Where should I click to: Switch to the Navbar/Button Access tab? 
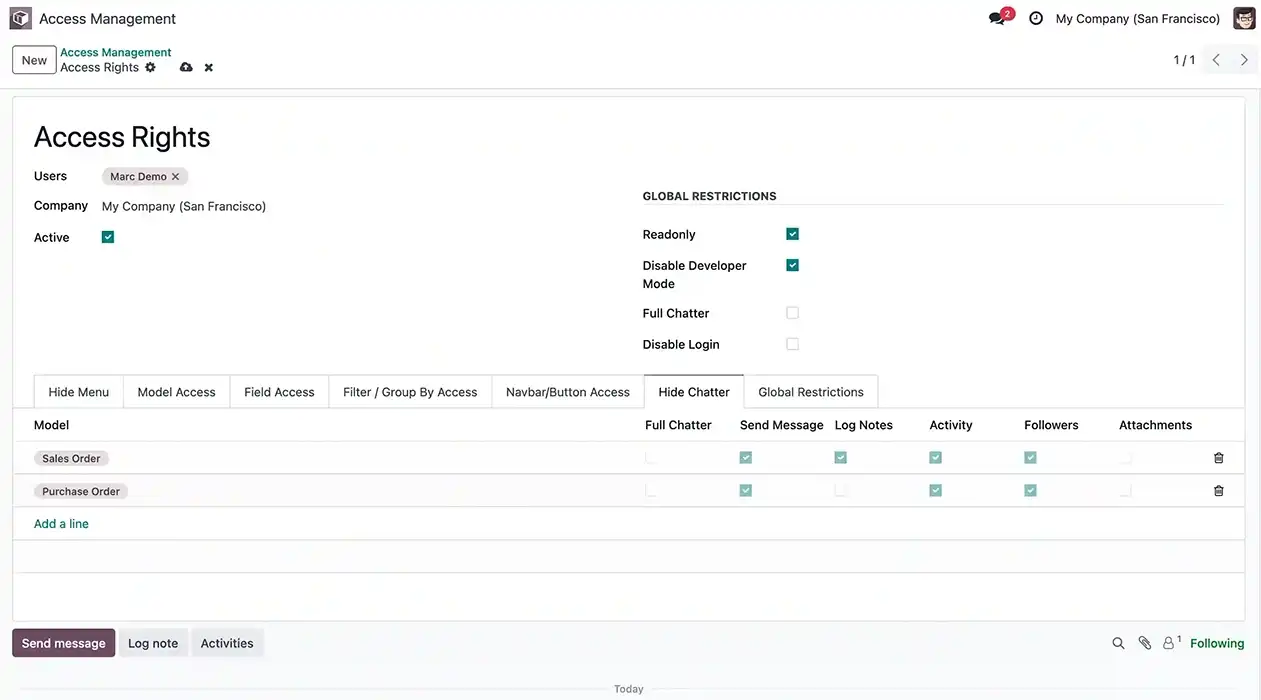pyautogui.click(x=567, y=392)
